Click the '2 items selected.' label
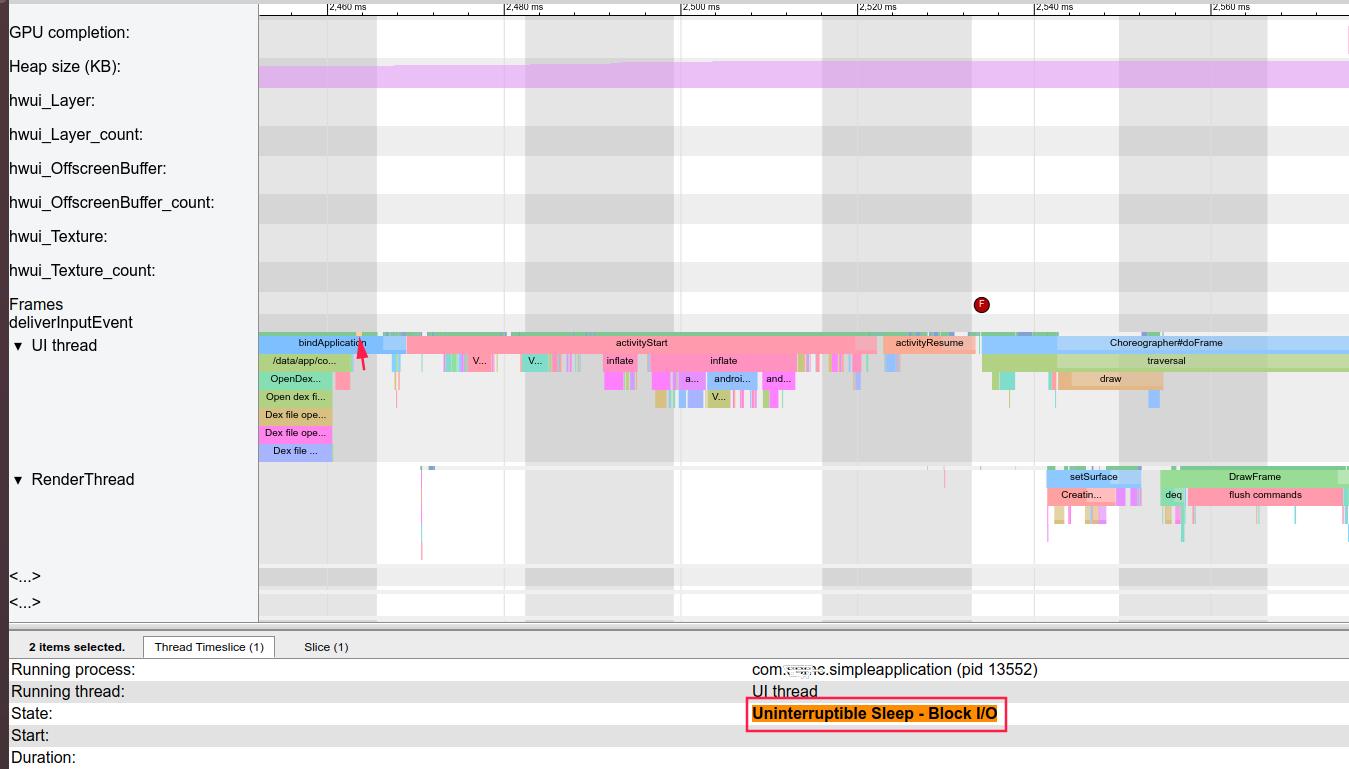The height and width of the screenshot is (769, 1349). tap(77, 647)
